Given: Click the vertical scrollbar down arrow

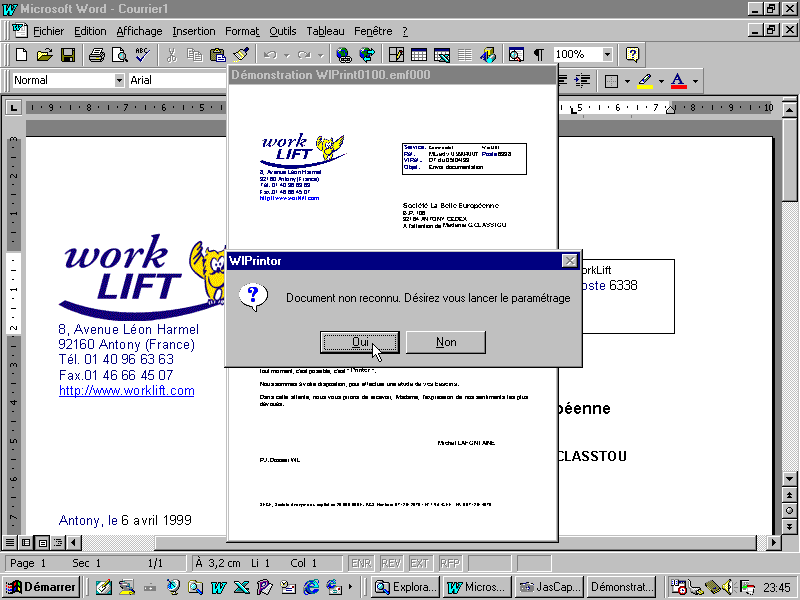Looking at the screenshot, I should click(x=789, y=479).
